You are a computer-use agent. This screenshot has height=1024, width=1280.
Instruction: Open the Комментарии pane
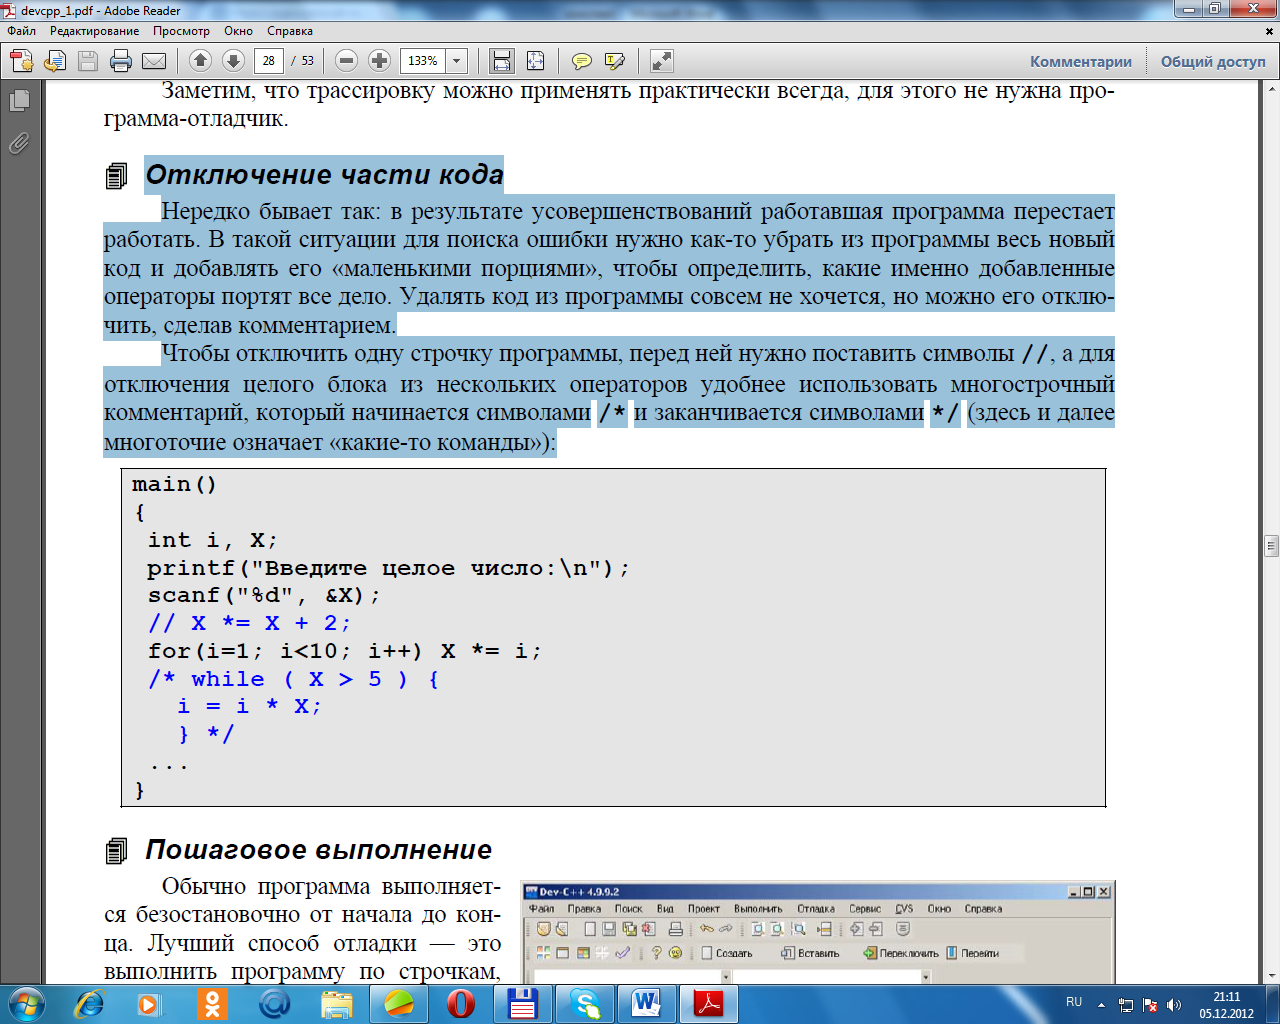pos(1080,61)
